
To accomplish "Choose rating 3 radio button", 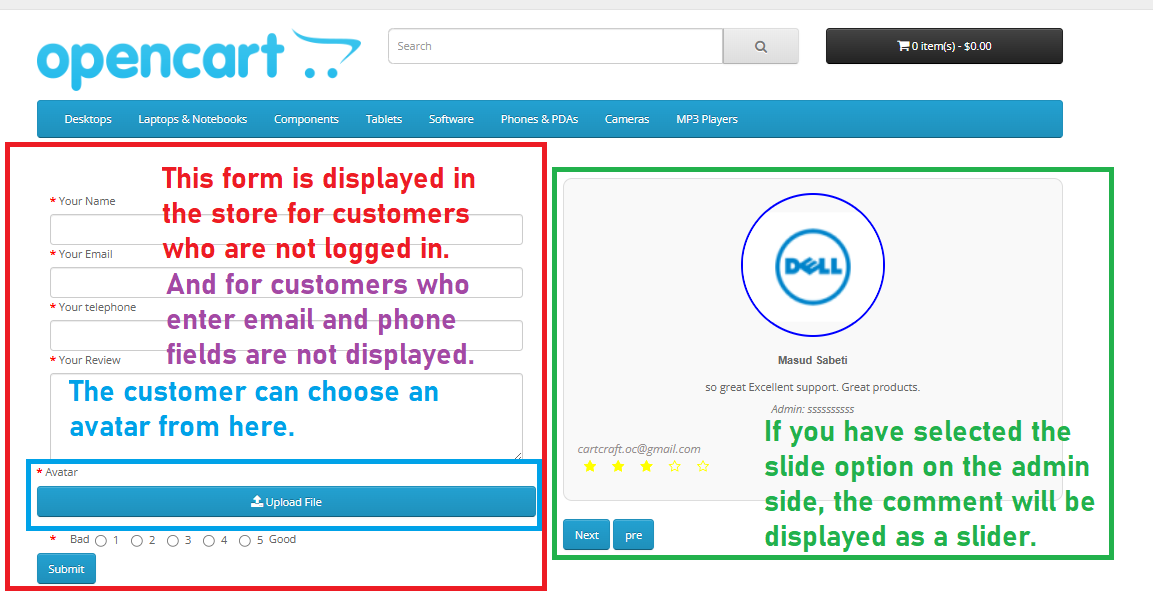I will [x=173, y=541].
